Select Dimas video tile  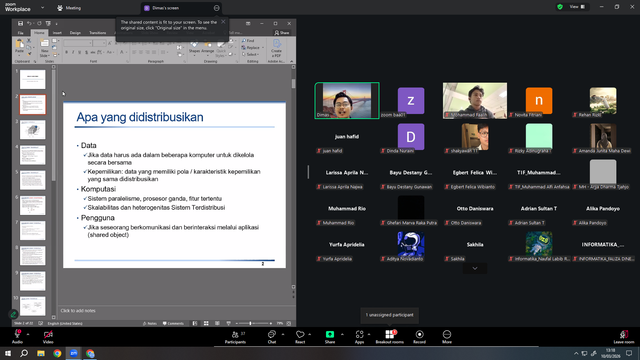[347, 100]
